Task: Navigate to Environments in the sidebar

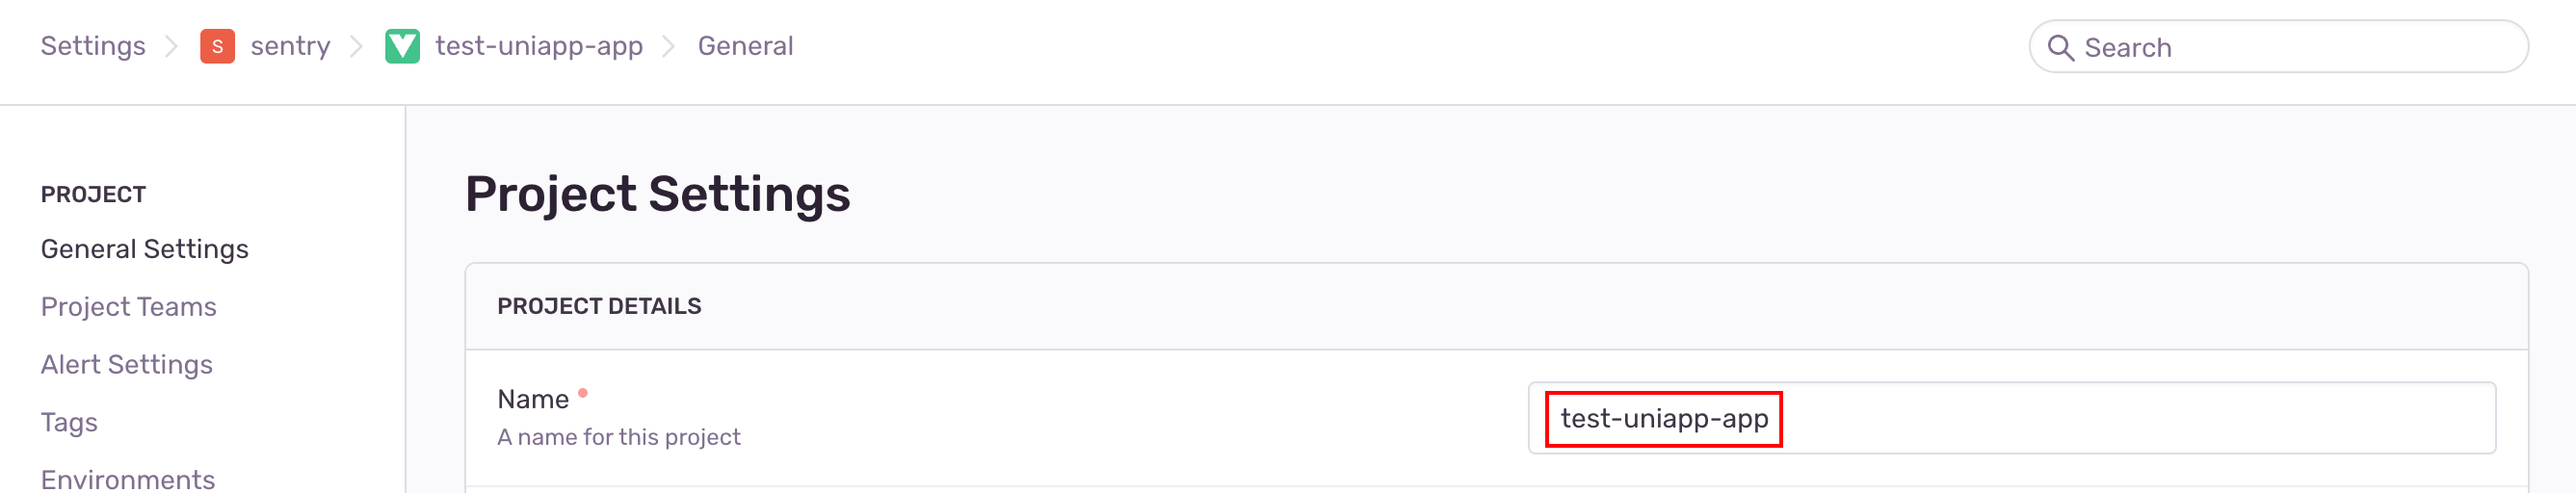Action: coord(128,479)
